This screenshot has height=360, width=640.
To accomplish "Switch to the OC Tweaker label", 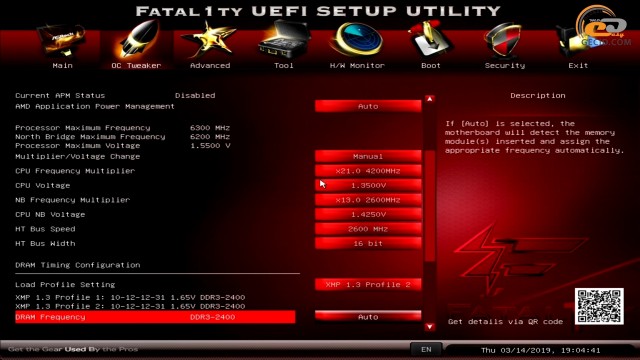I will (136, 65).
